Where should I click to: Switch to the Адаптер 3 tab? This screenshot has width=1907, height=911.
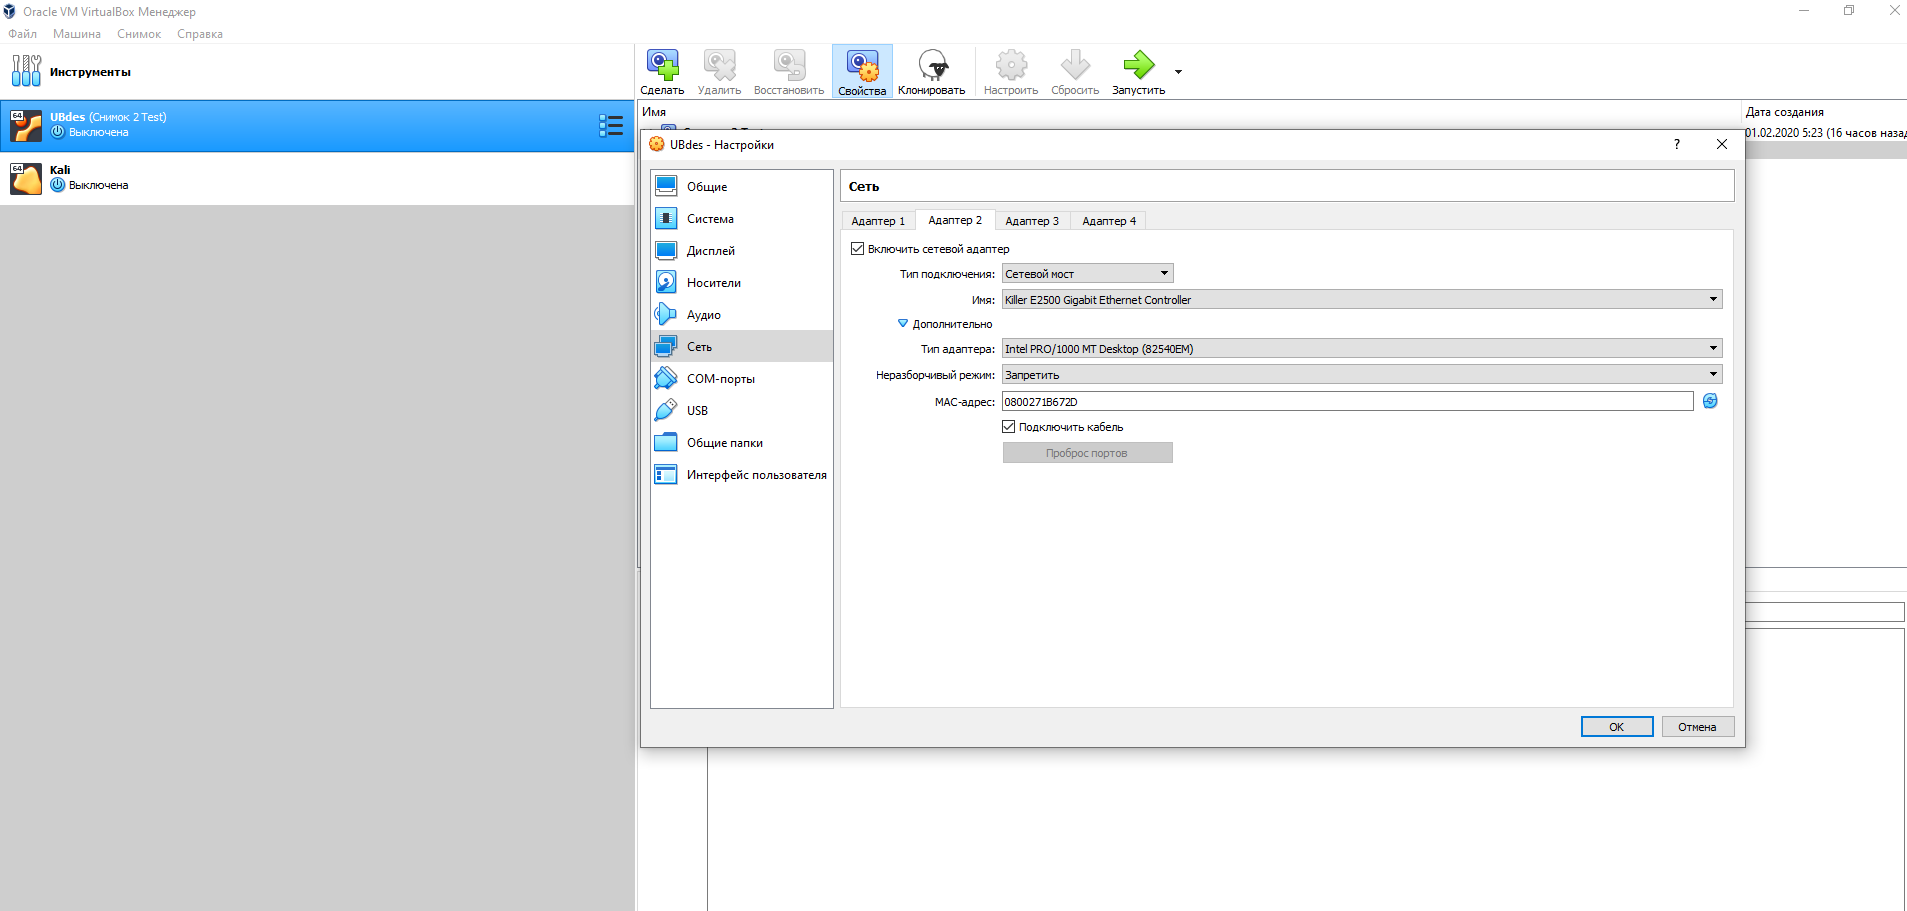click(x=1032, y=221)
